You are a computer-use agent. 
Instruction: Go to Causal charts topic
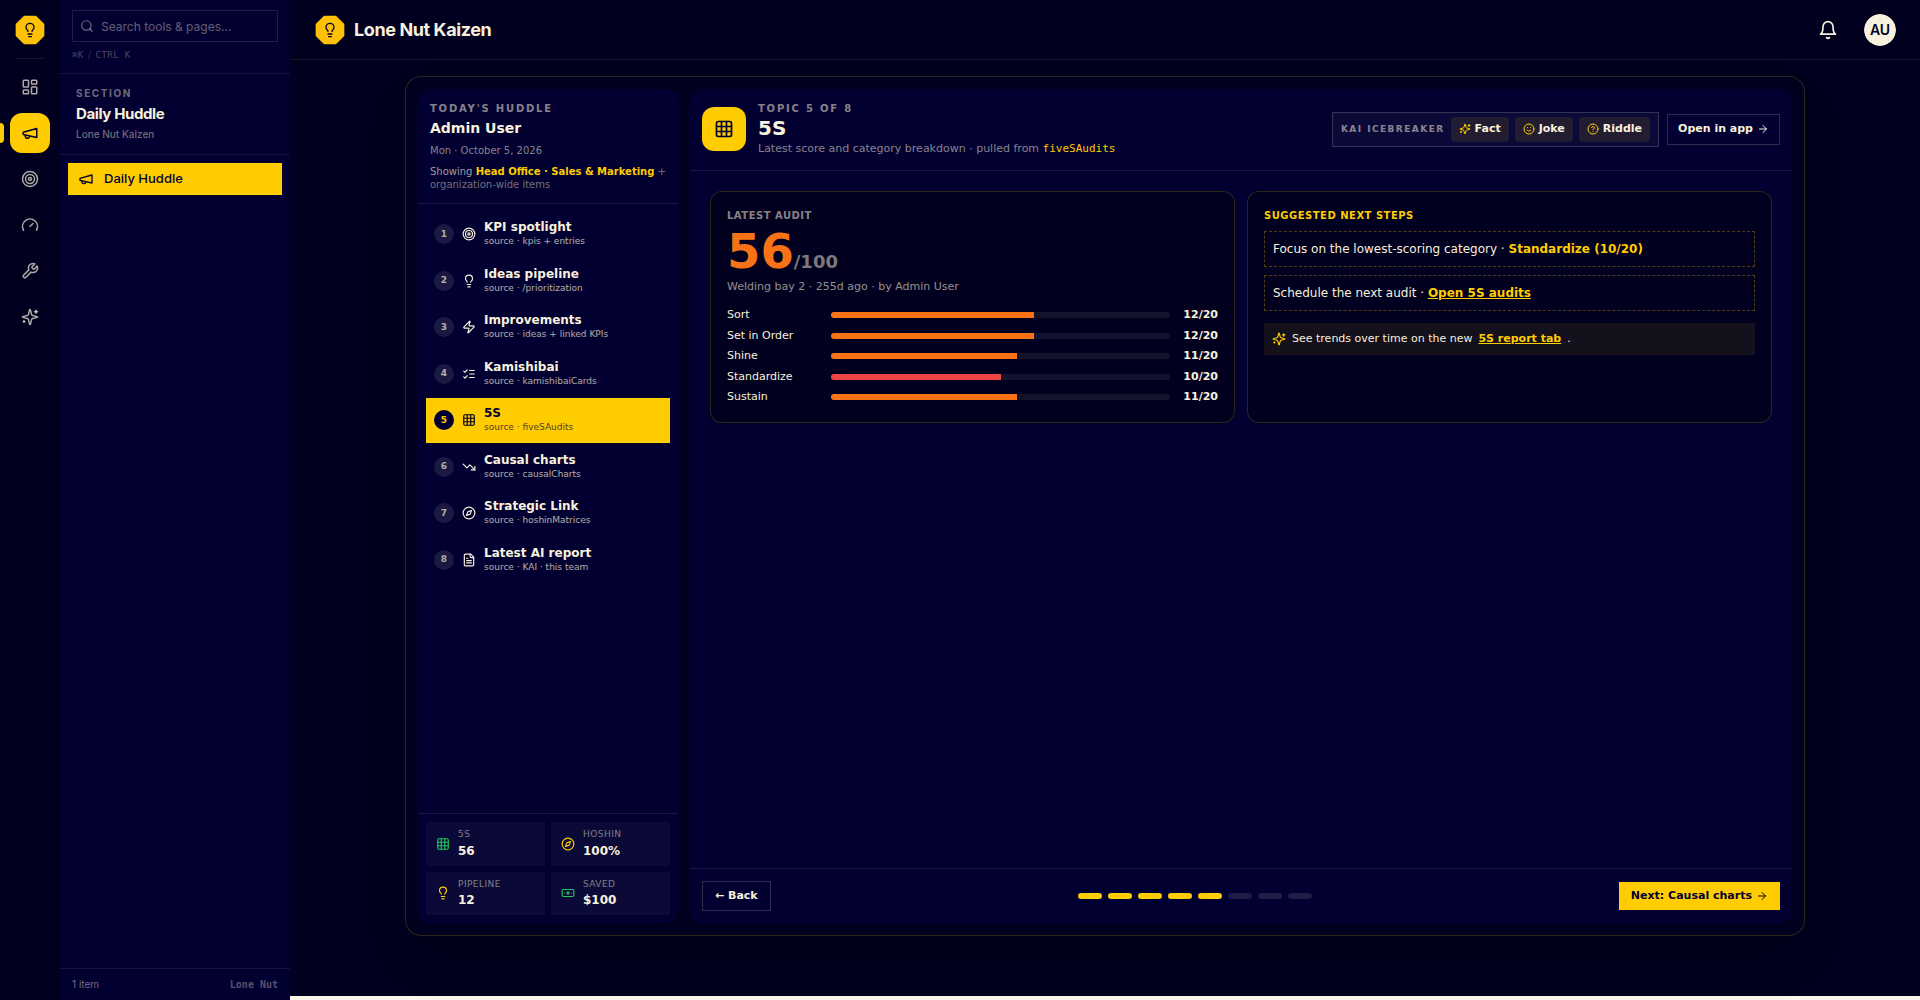coord(548,466)
